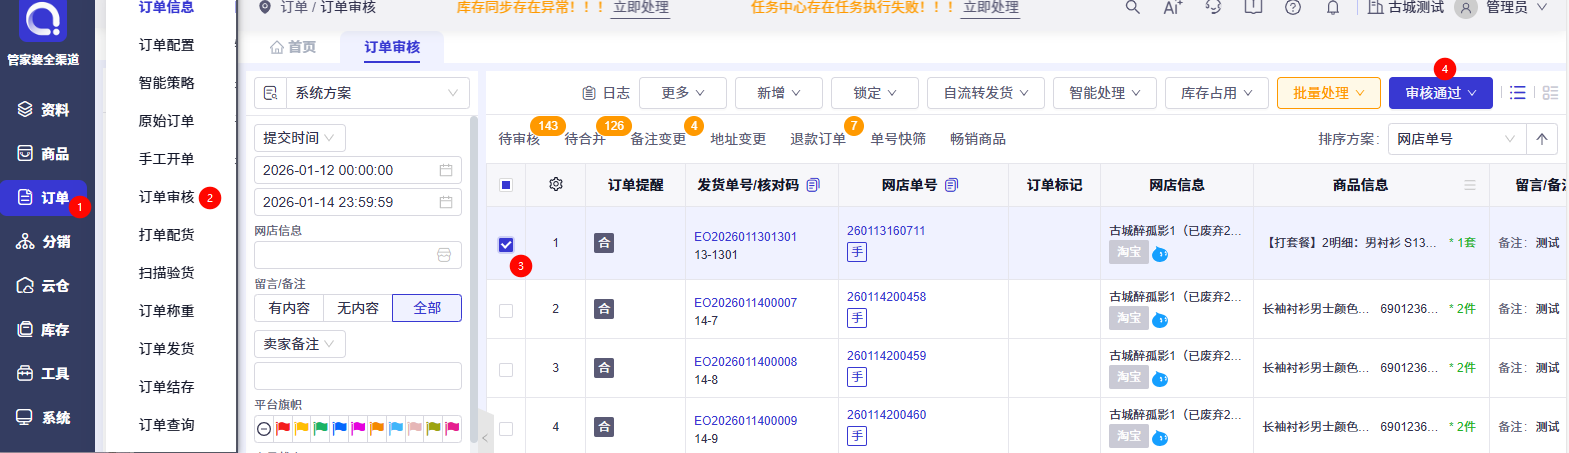Switch to card view icon
Viewport: 1569px width, 453px height.
[x=1550, y=92]
